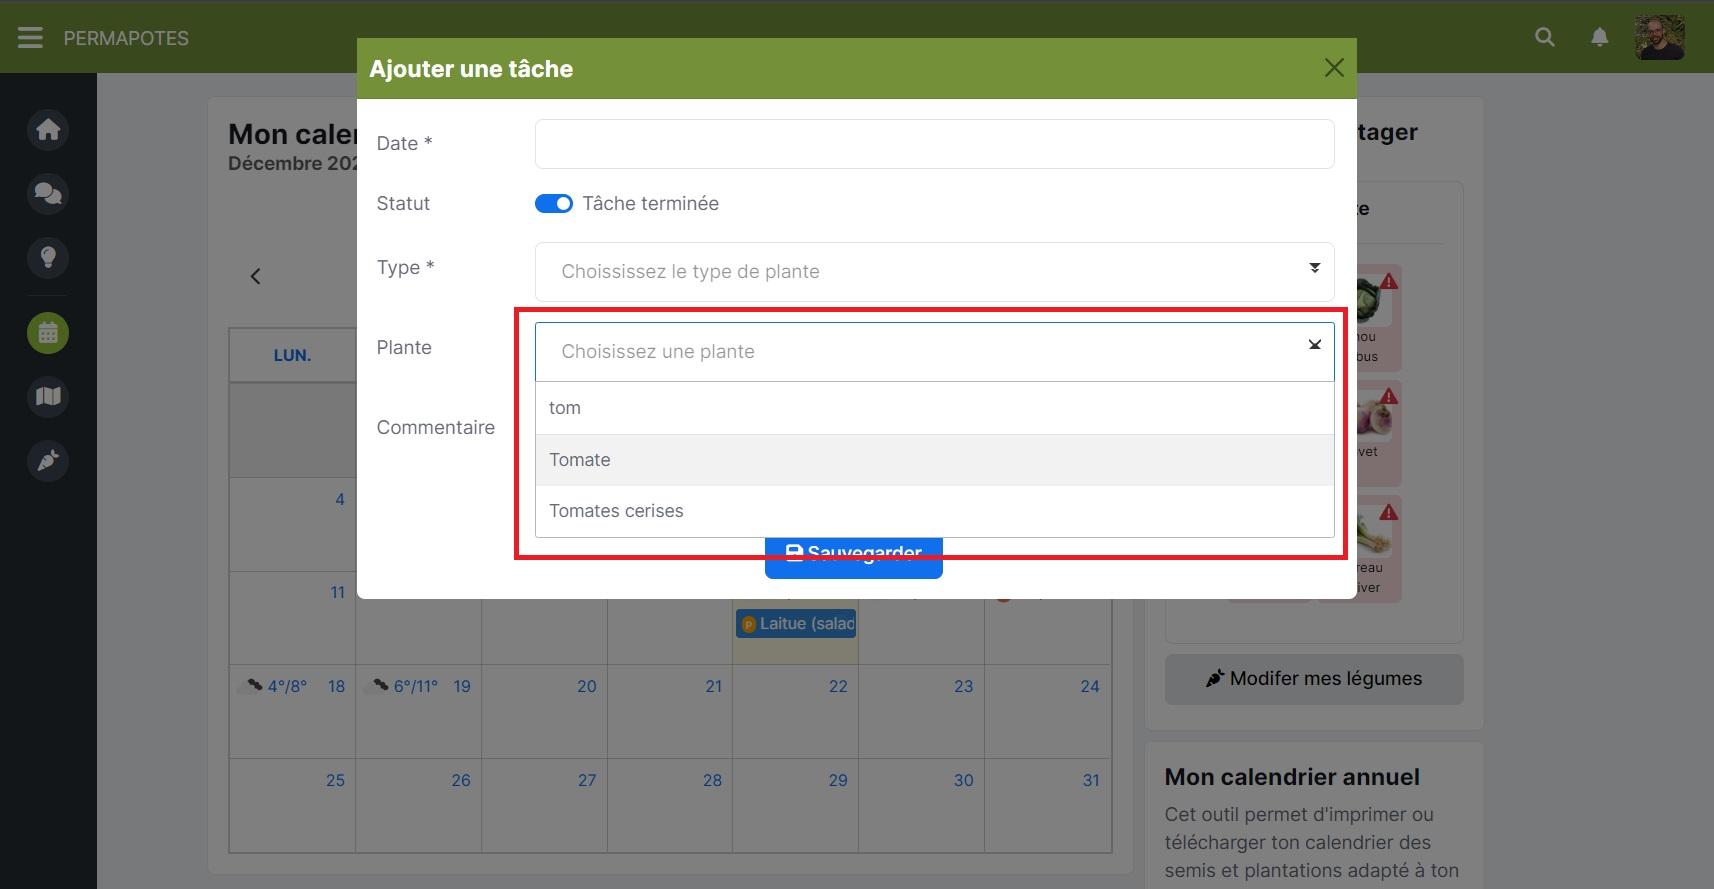The width and height of the screenshot is (1714, 889).
Task: Open the user profile avatar in the top bar
Action: [1659, 38]
